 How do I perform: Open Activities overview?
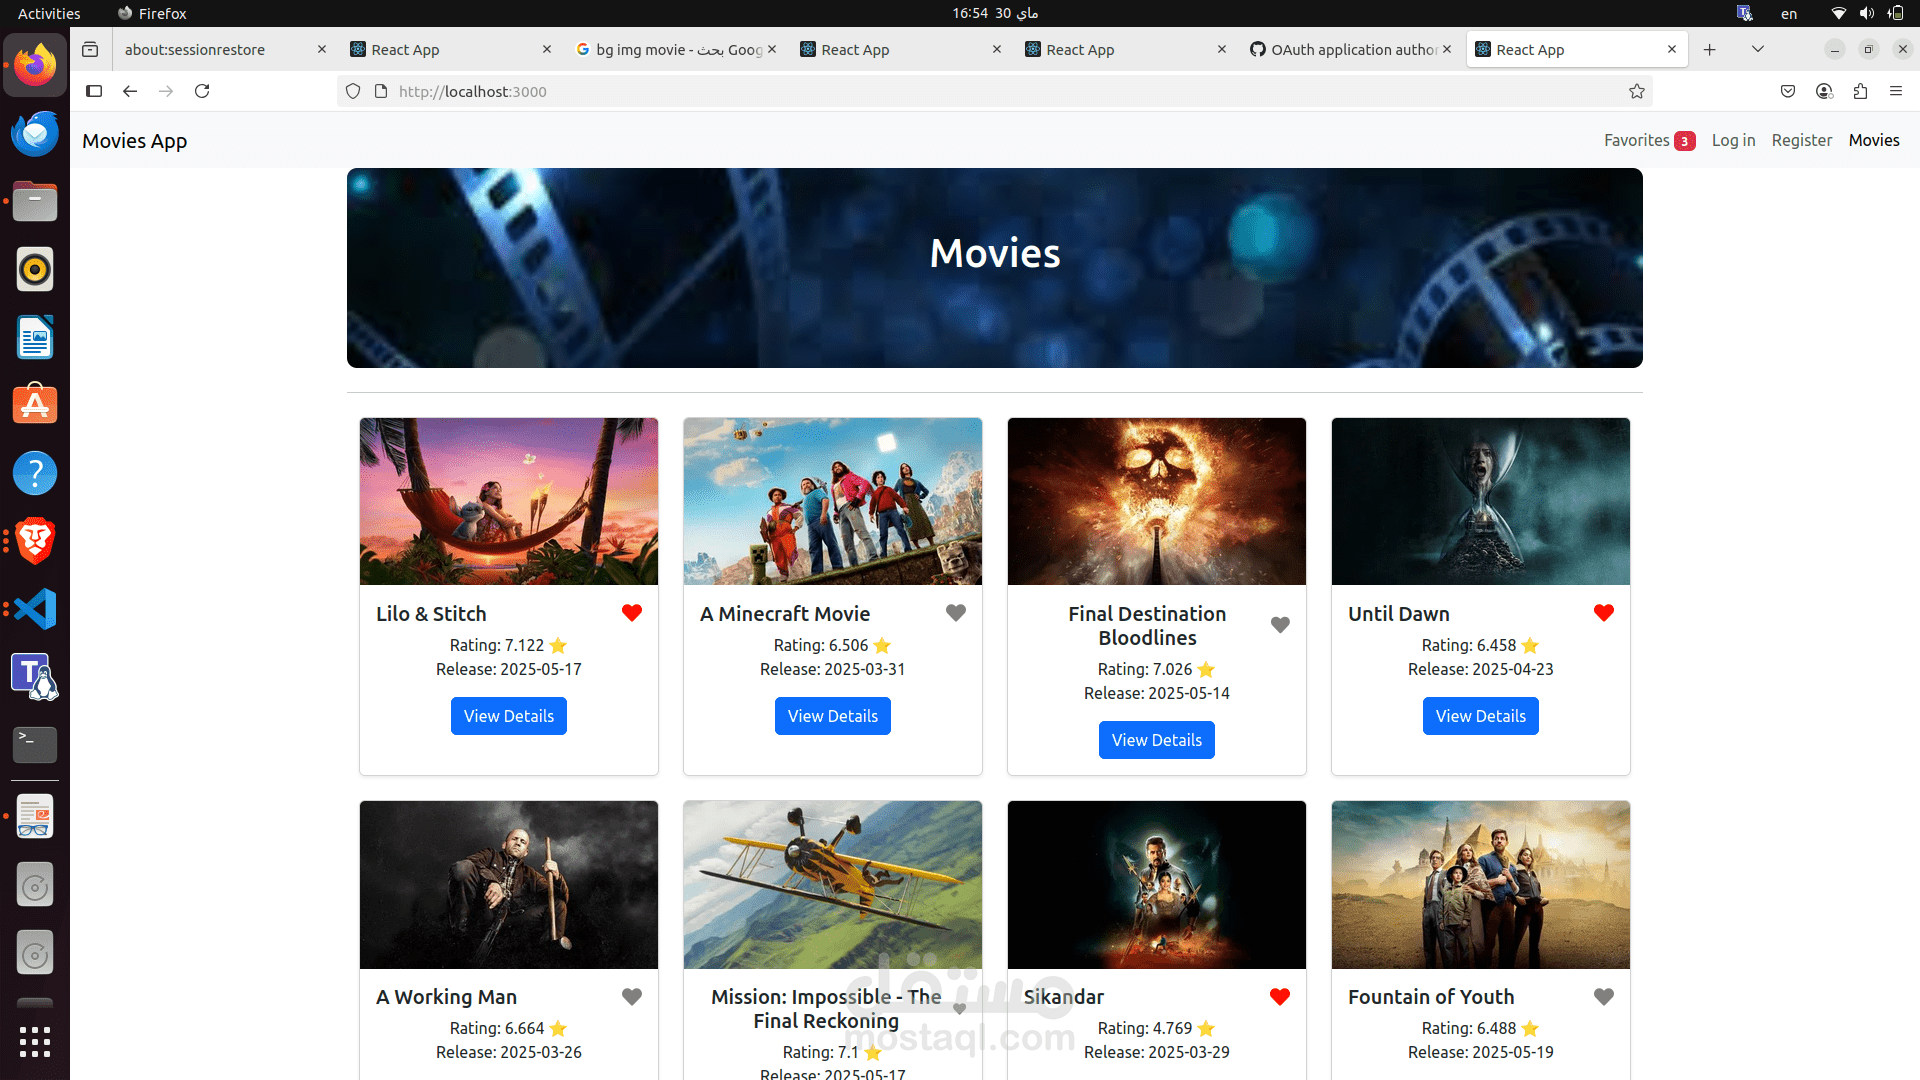coord(49,13)
